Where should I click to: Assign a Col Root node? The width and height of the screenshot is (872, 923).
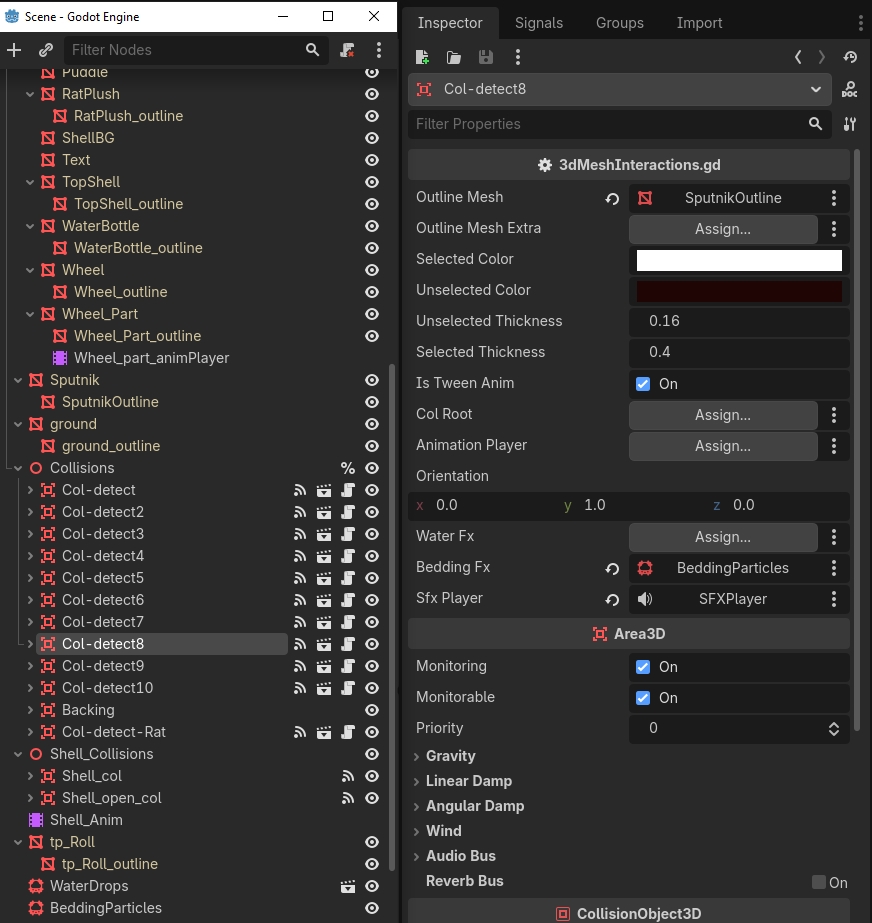pyautogui.click(x=723, y=415)
